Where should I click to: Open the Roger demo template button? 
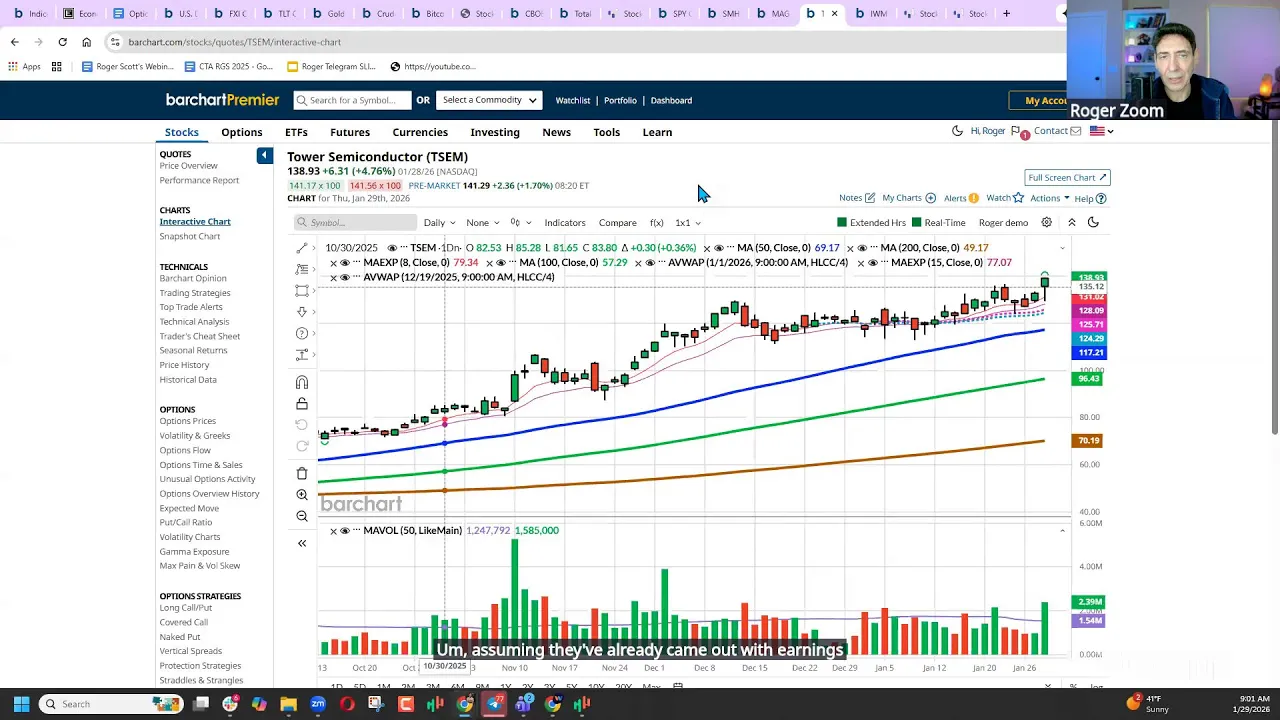tap(1003, 223)
